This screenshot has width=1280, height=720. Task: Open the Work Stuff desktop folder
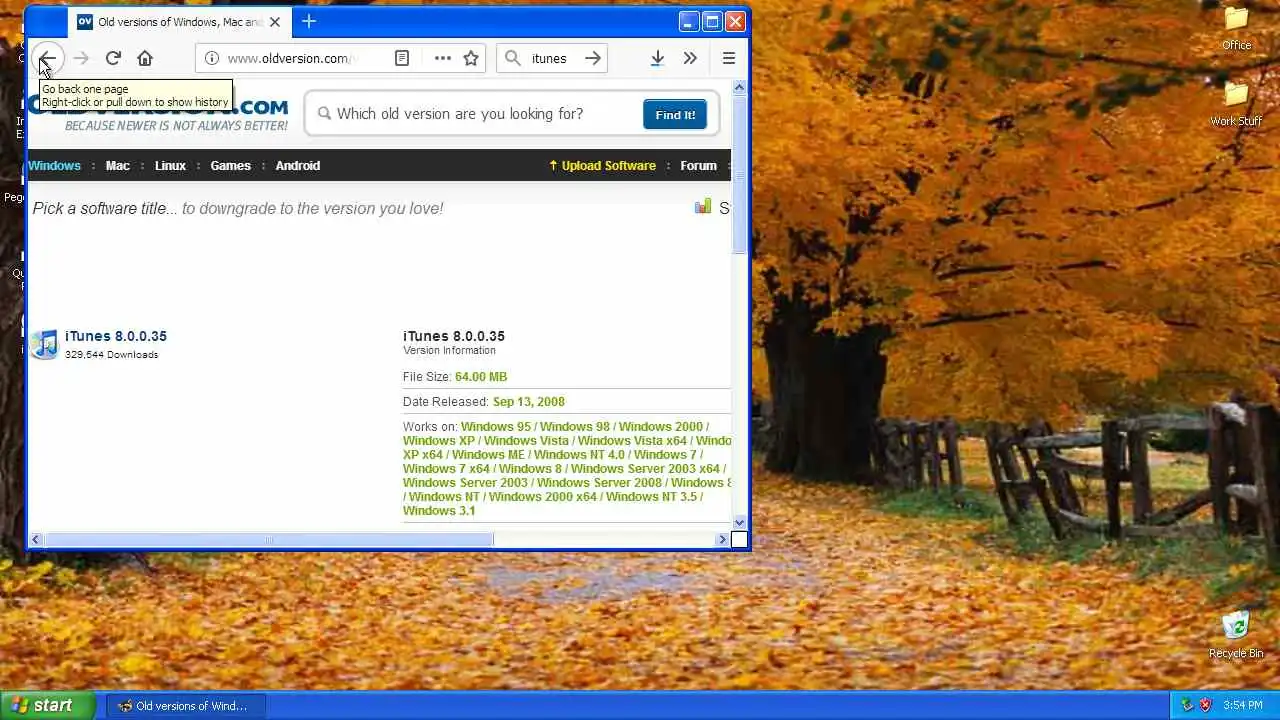(x=1237, y=104)
